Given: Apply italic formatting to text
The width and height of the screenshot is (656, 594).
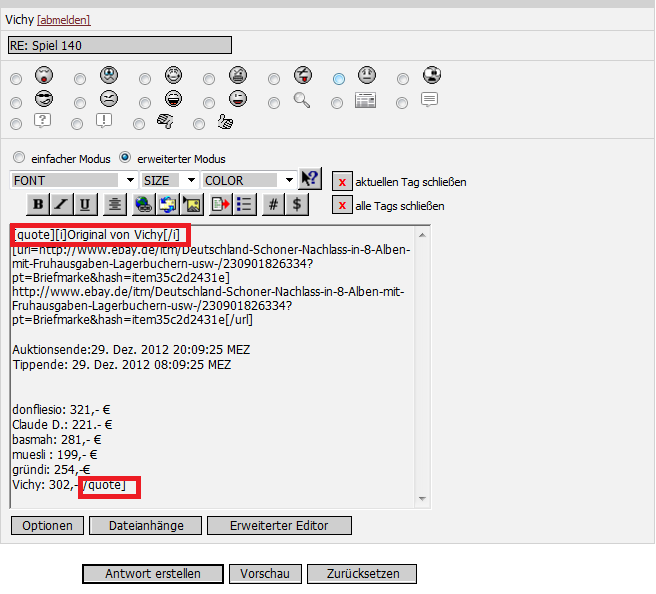Looking at the screenshot, I should click(62, 204).
